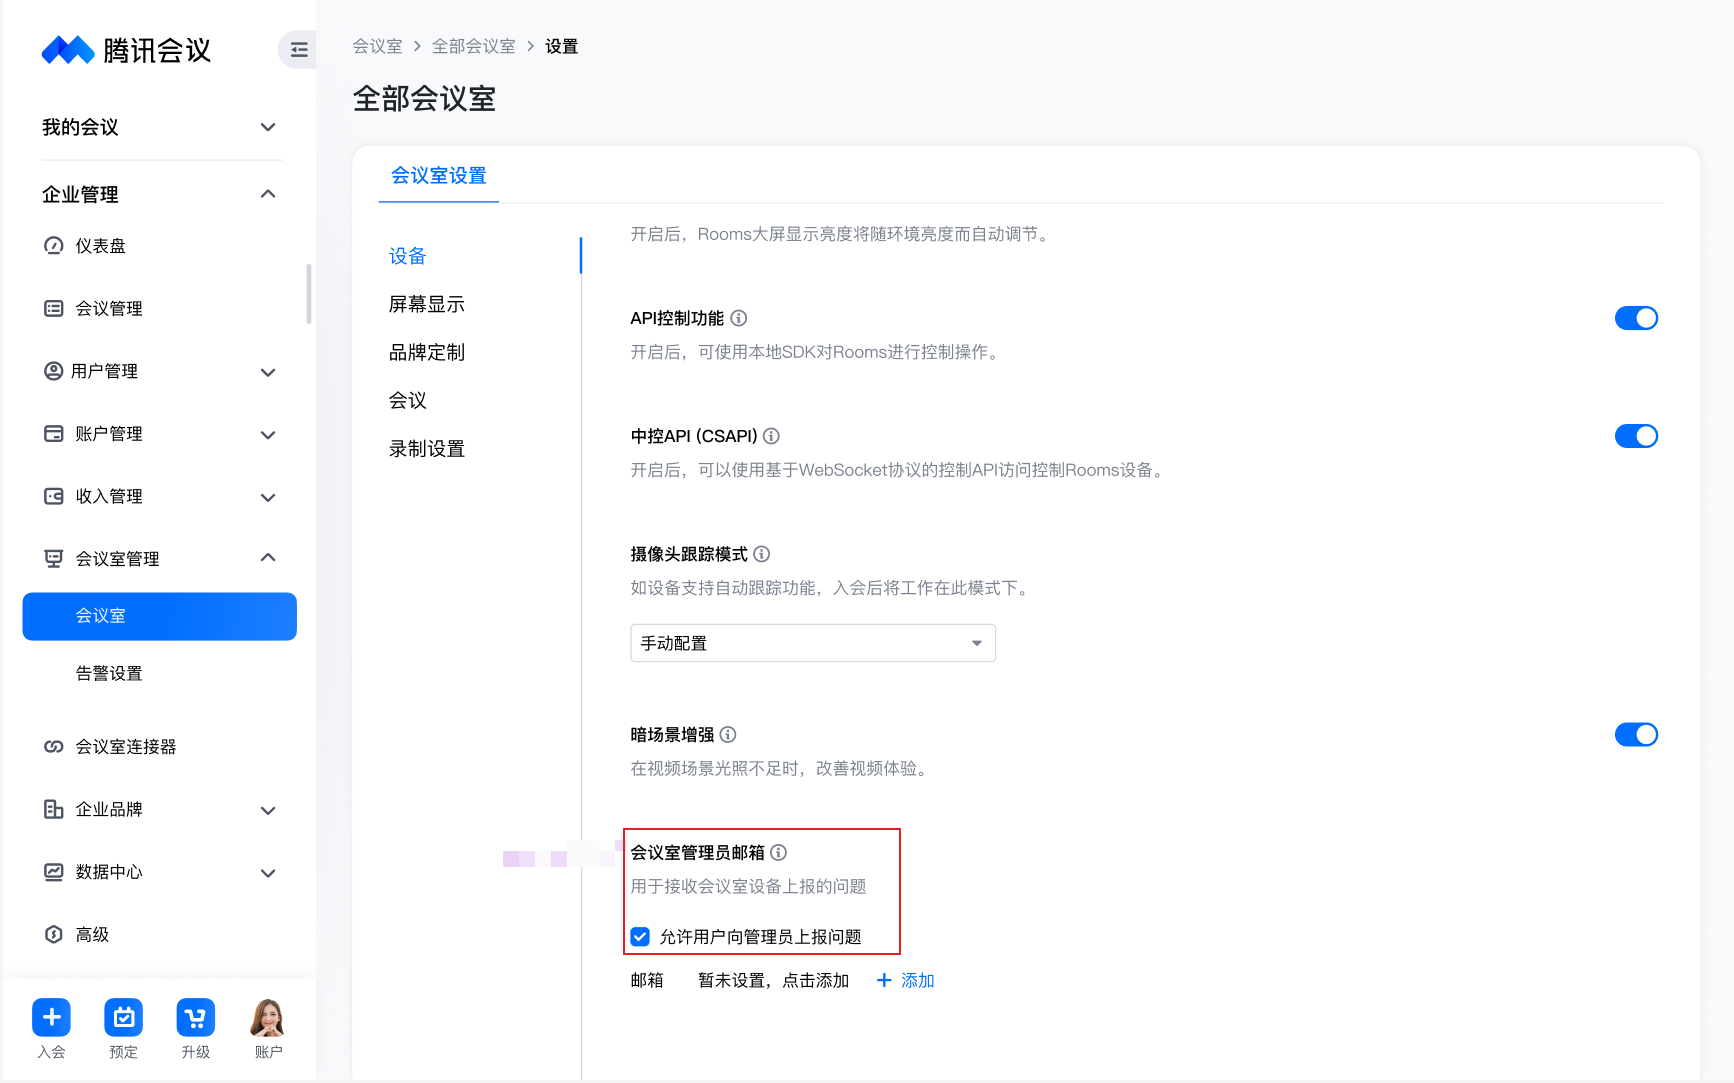Expand the 收入管理 submenu
This screenshot has height=1083, width=1734.
click(x=268, y=497)
